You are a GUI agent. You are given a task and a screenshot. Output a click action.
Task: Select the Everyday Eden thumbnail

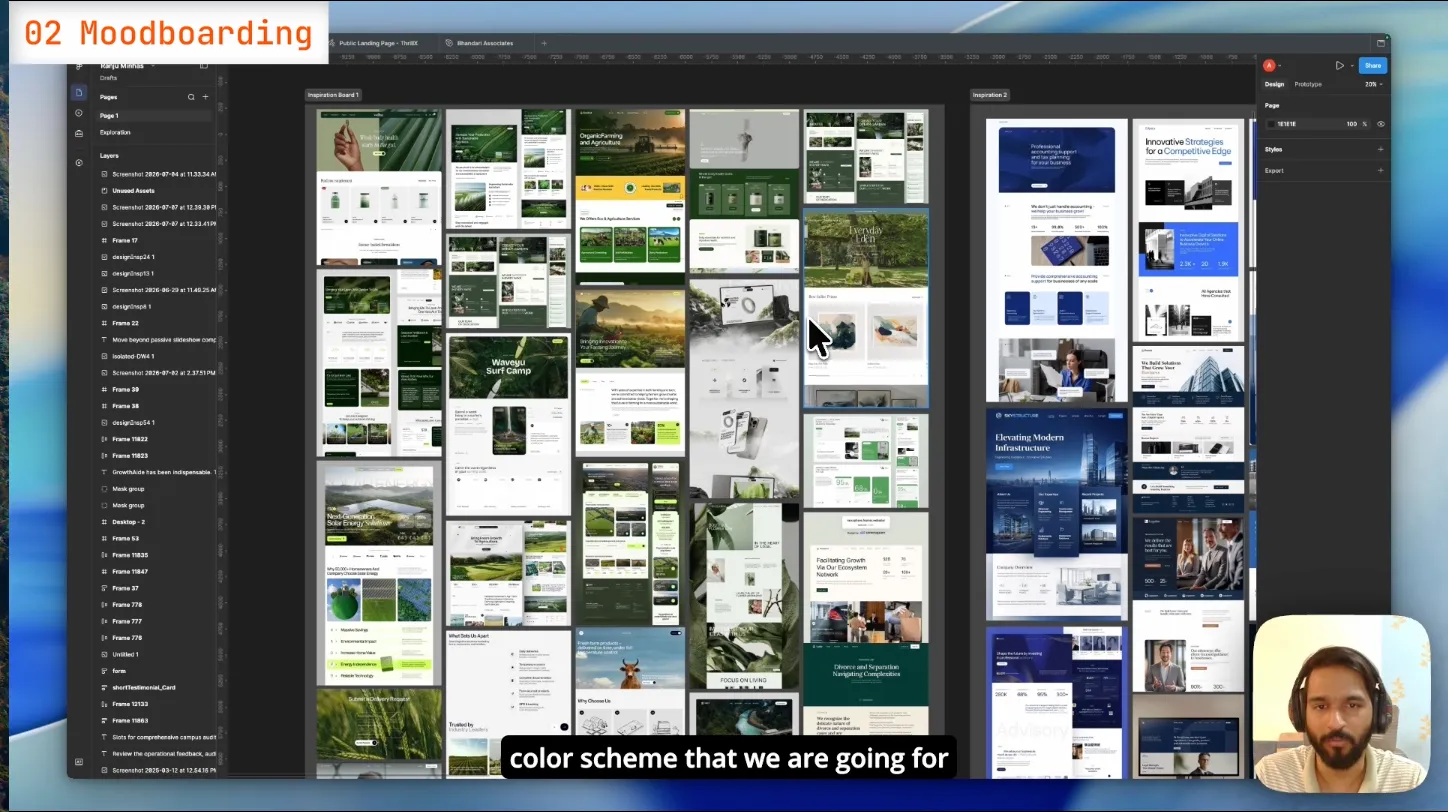click(x=866, y=308)
